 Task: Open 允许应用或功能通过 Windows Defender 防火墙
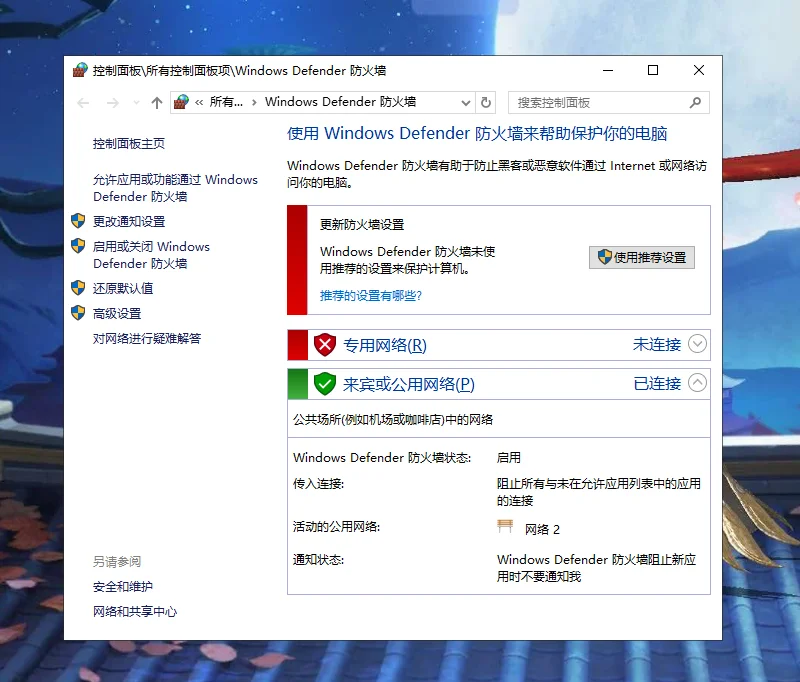(175, 188)
